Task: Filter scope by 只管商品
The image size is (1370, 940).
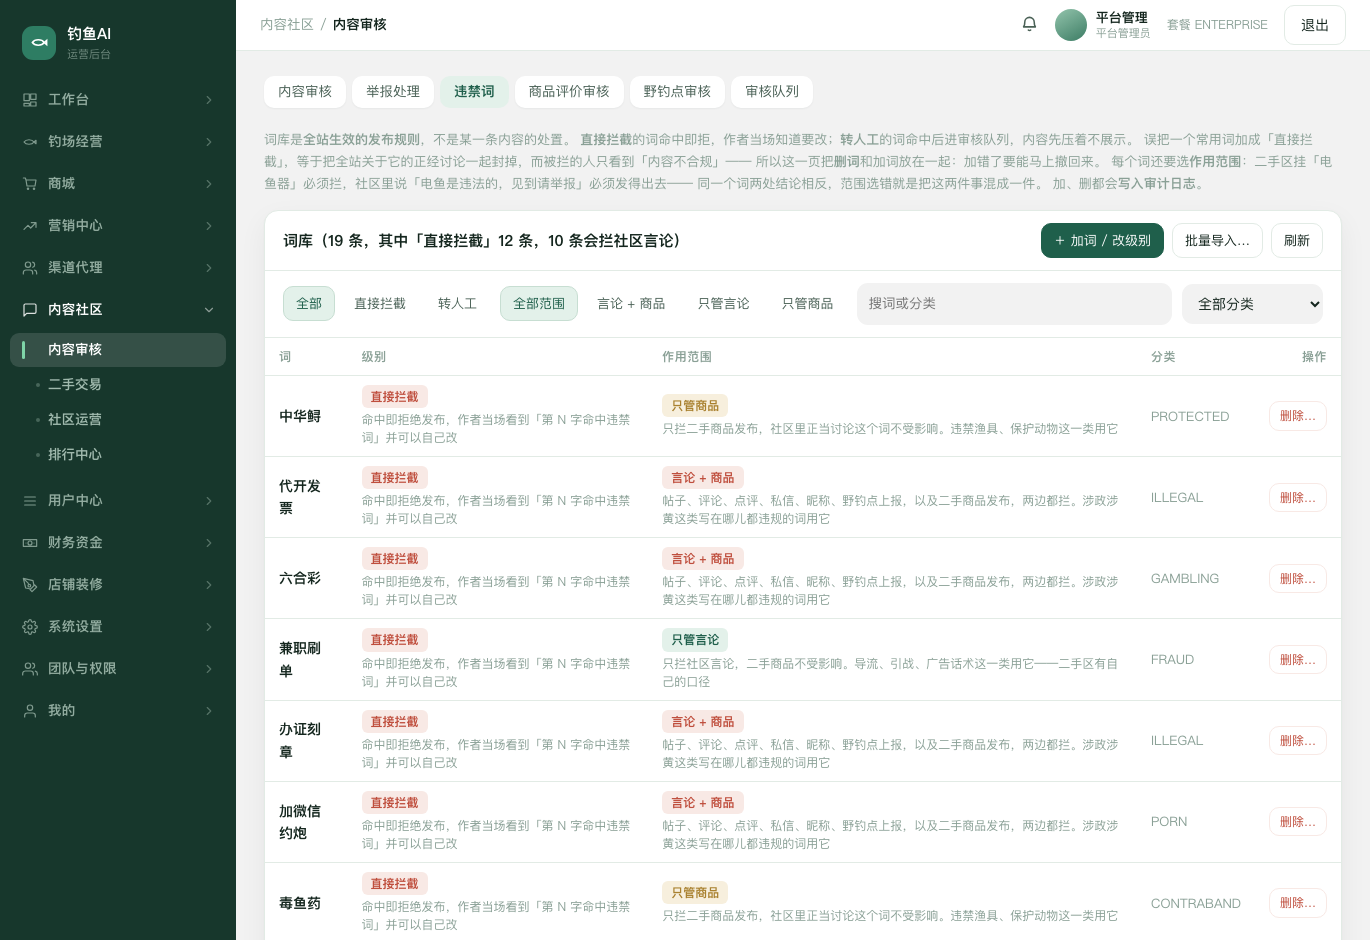Action: [808, 304]
